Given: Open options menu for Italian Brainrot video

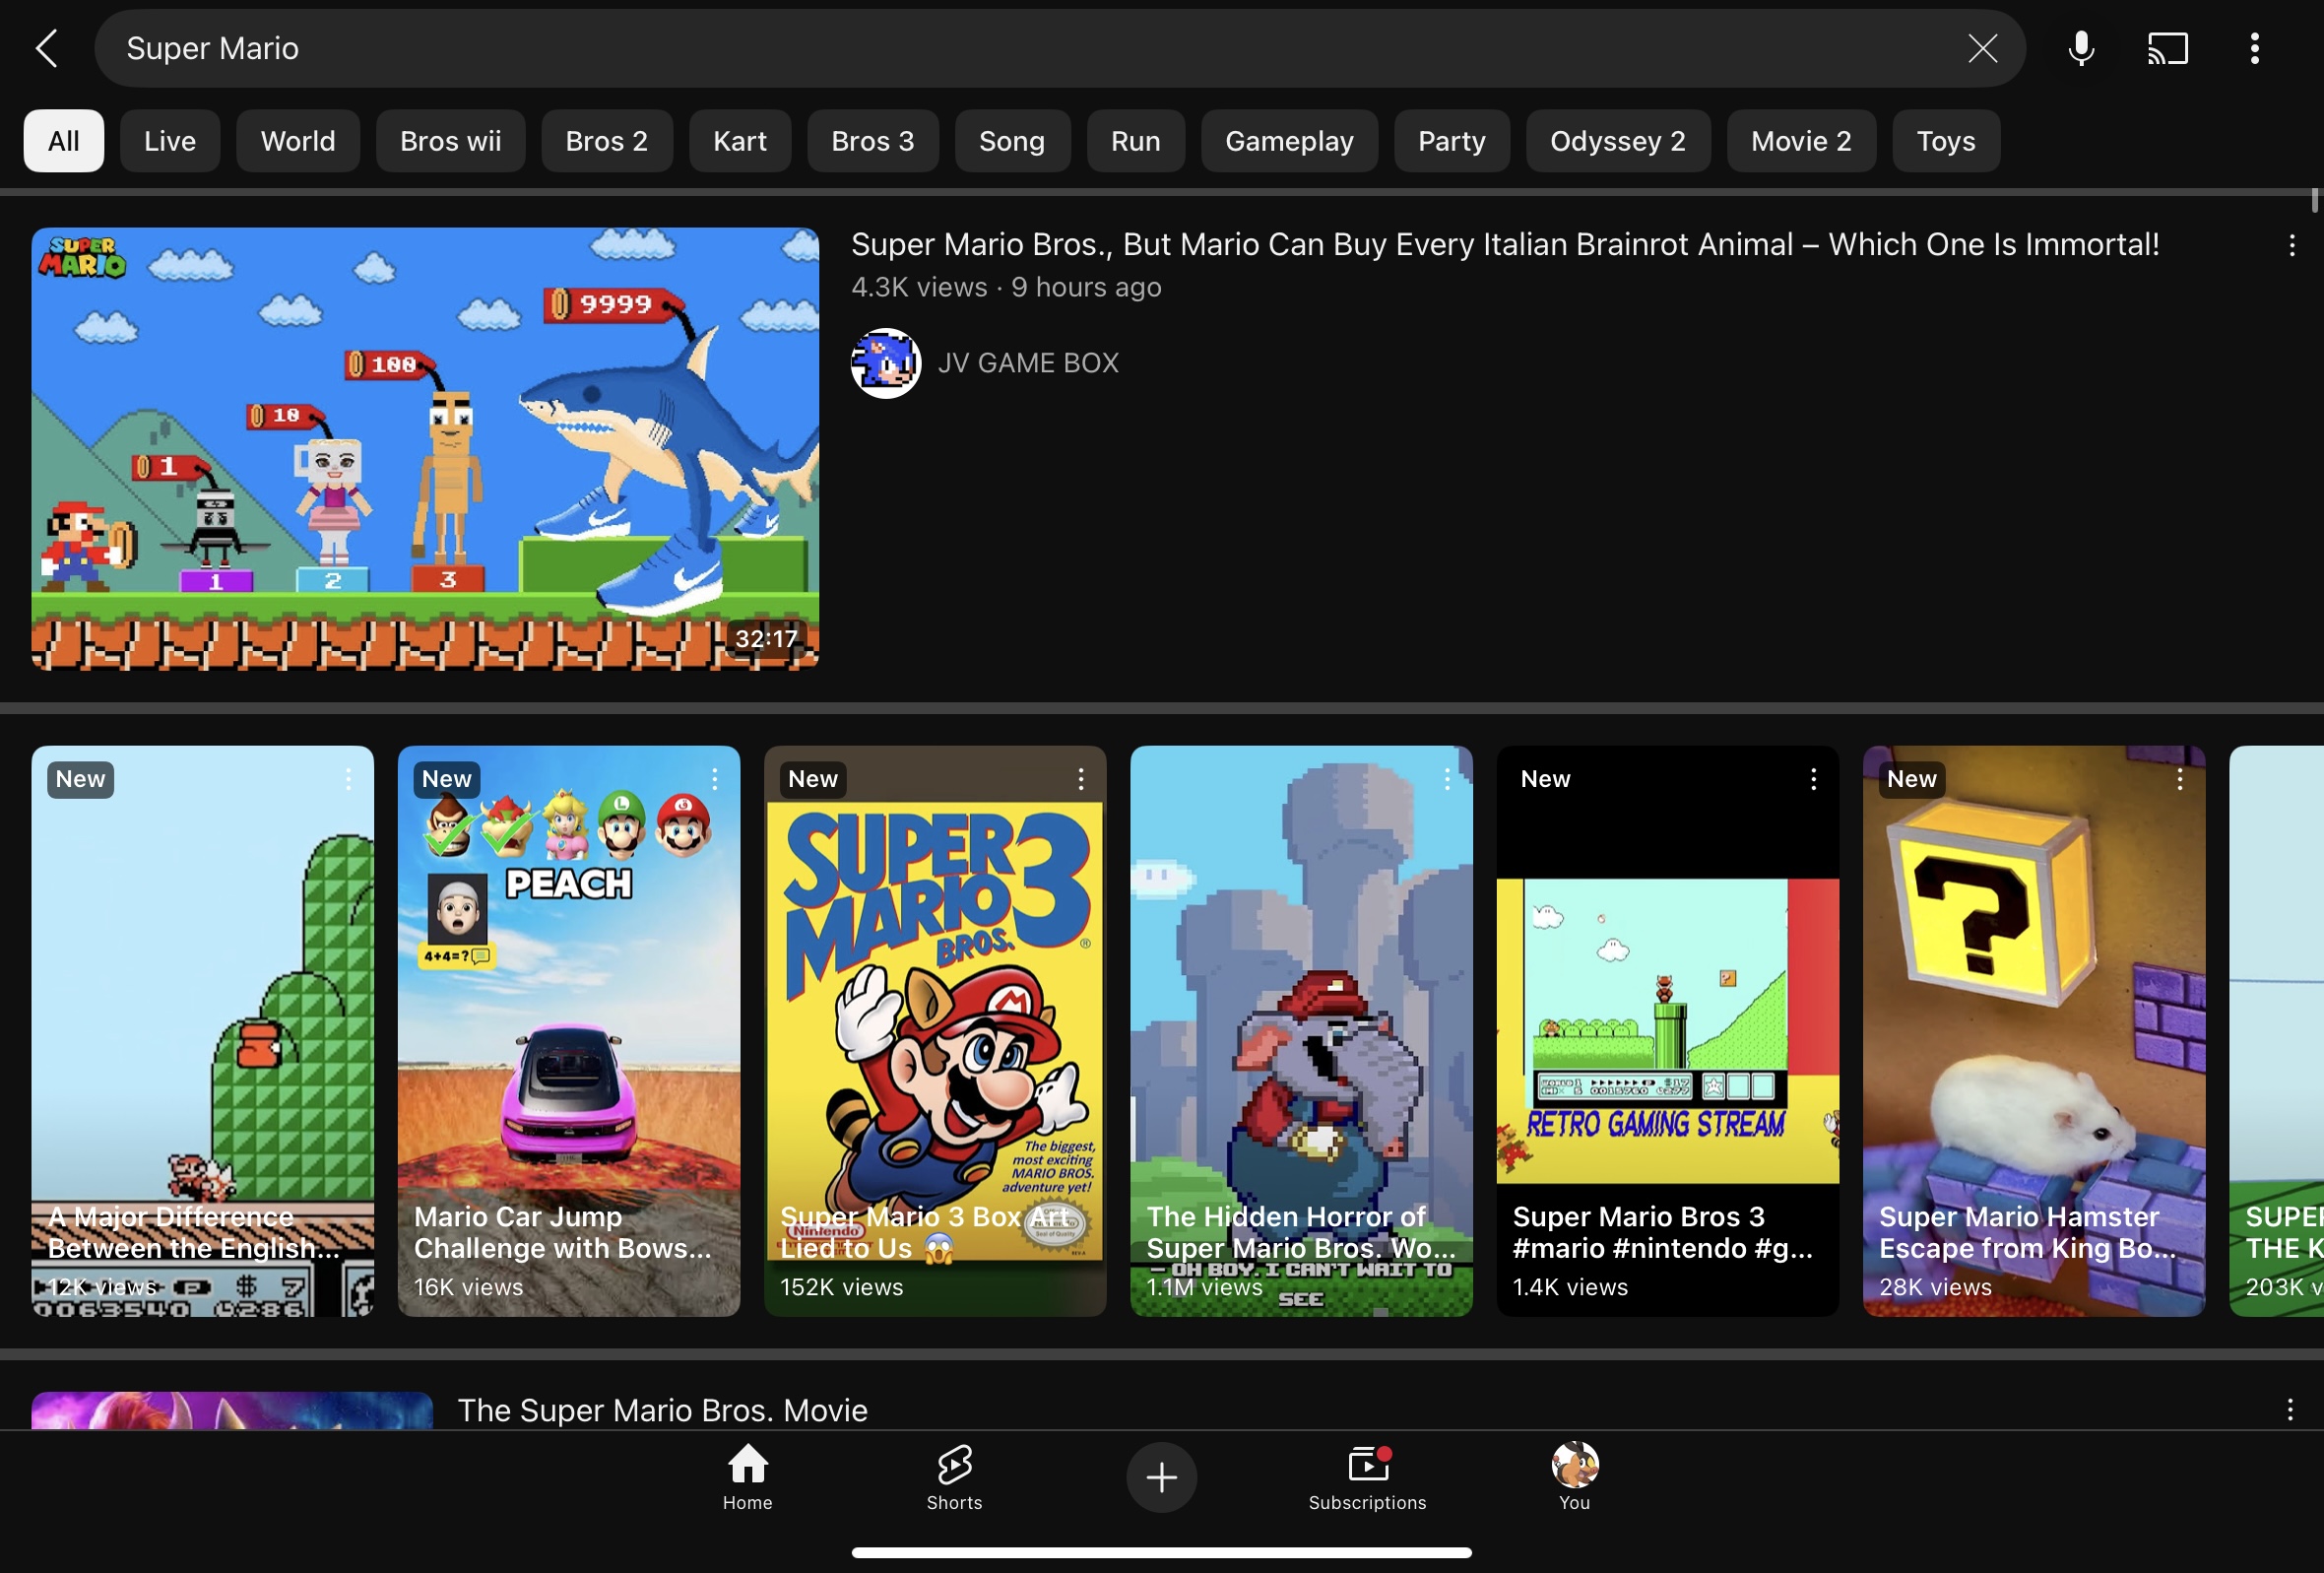Looking at the screenshot, I should 2291,245.
